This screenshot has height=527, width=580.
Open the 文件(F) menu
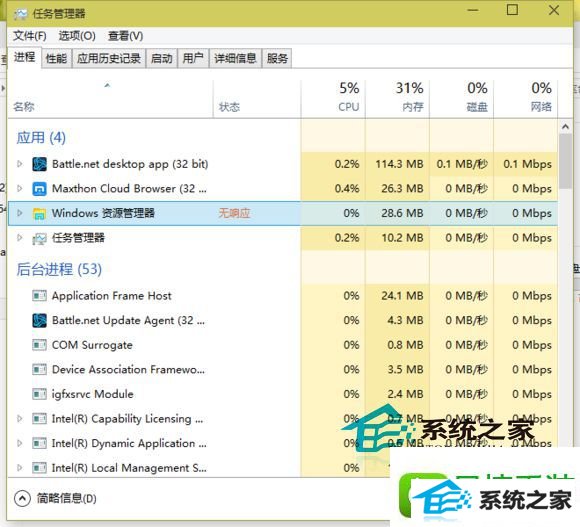(30, 36)
